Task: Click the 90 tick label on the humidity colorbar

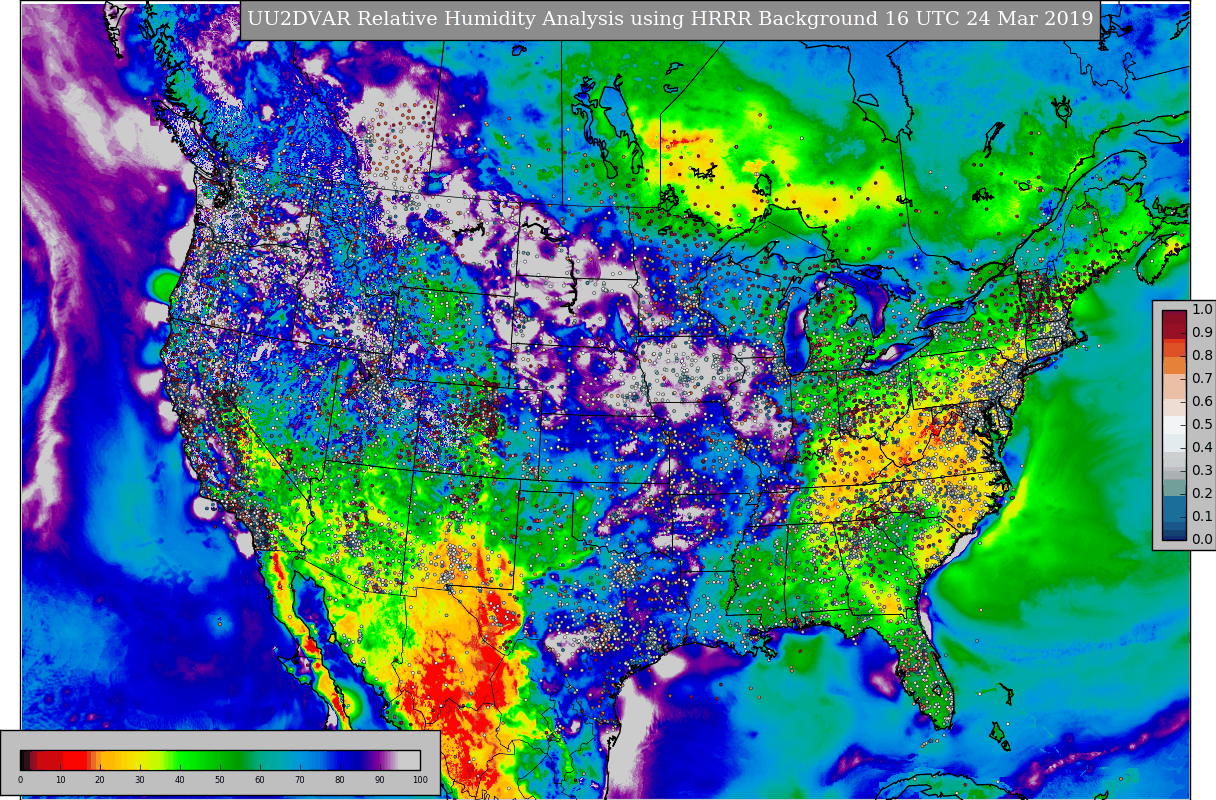Action: click(380, 780)
